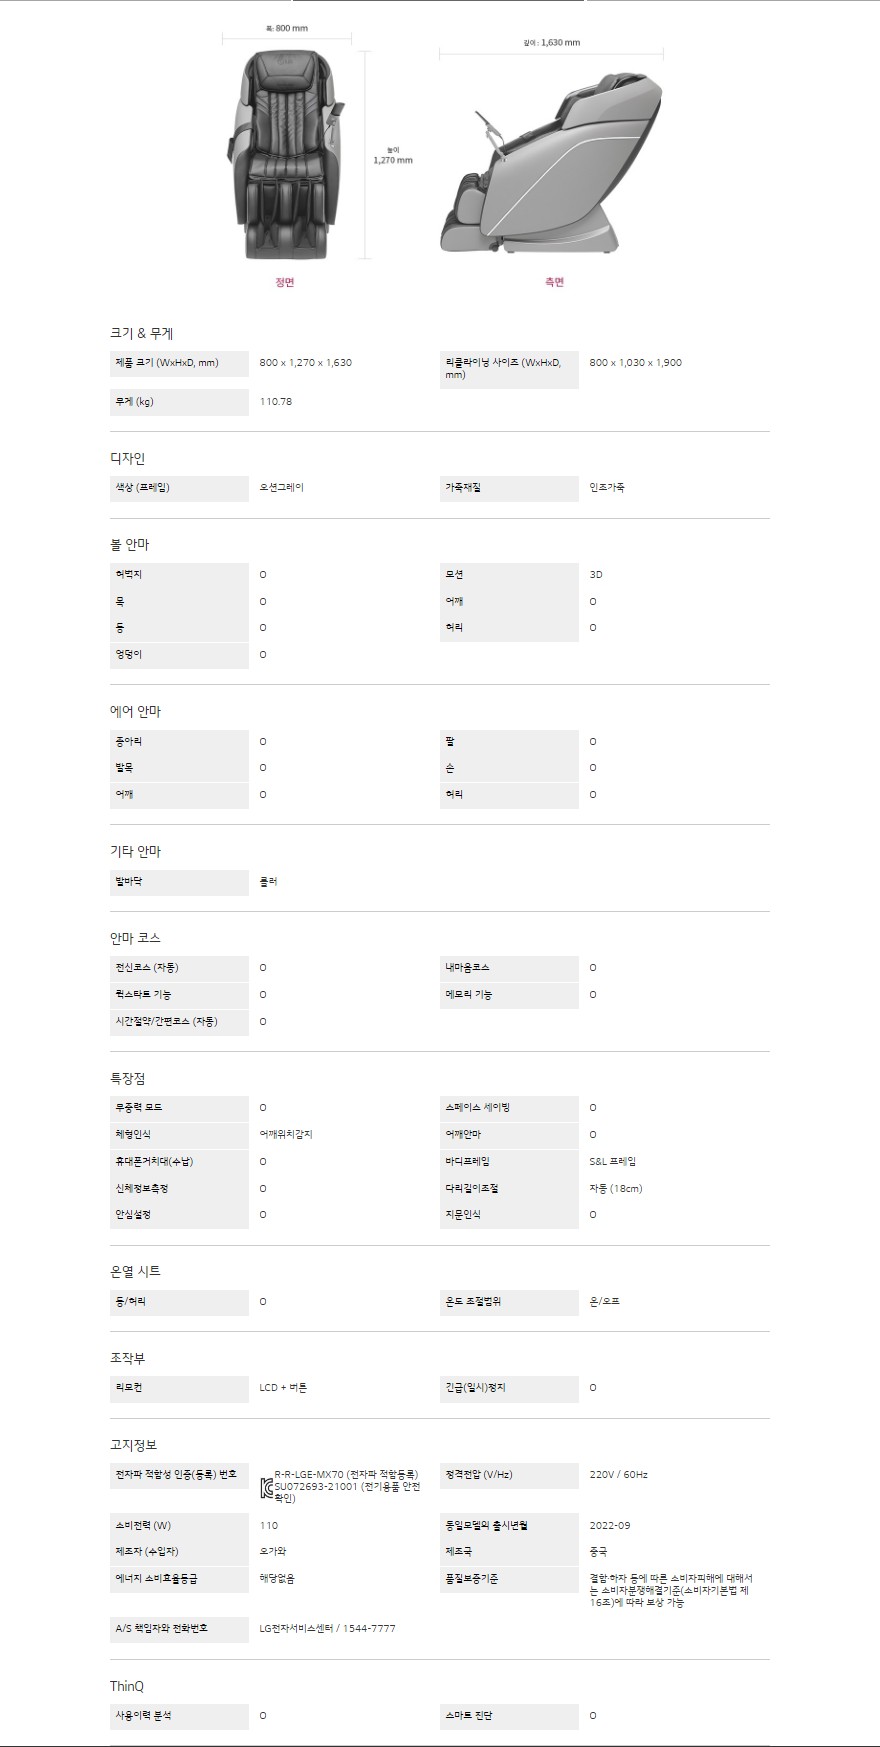Click the S&L 프레임 value
Image resolution: width=880 pixels, height=1747 pixels.
613,1162
